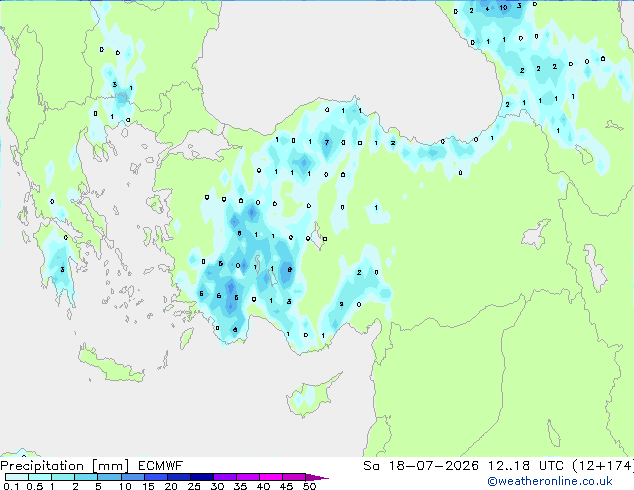Viewport: 634px width, 490px height.
Task: Click the 25–30 mm dark blue legend swatch
Action: click(x=201, y=477)
